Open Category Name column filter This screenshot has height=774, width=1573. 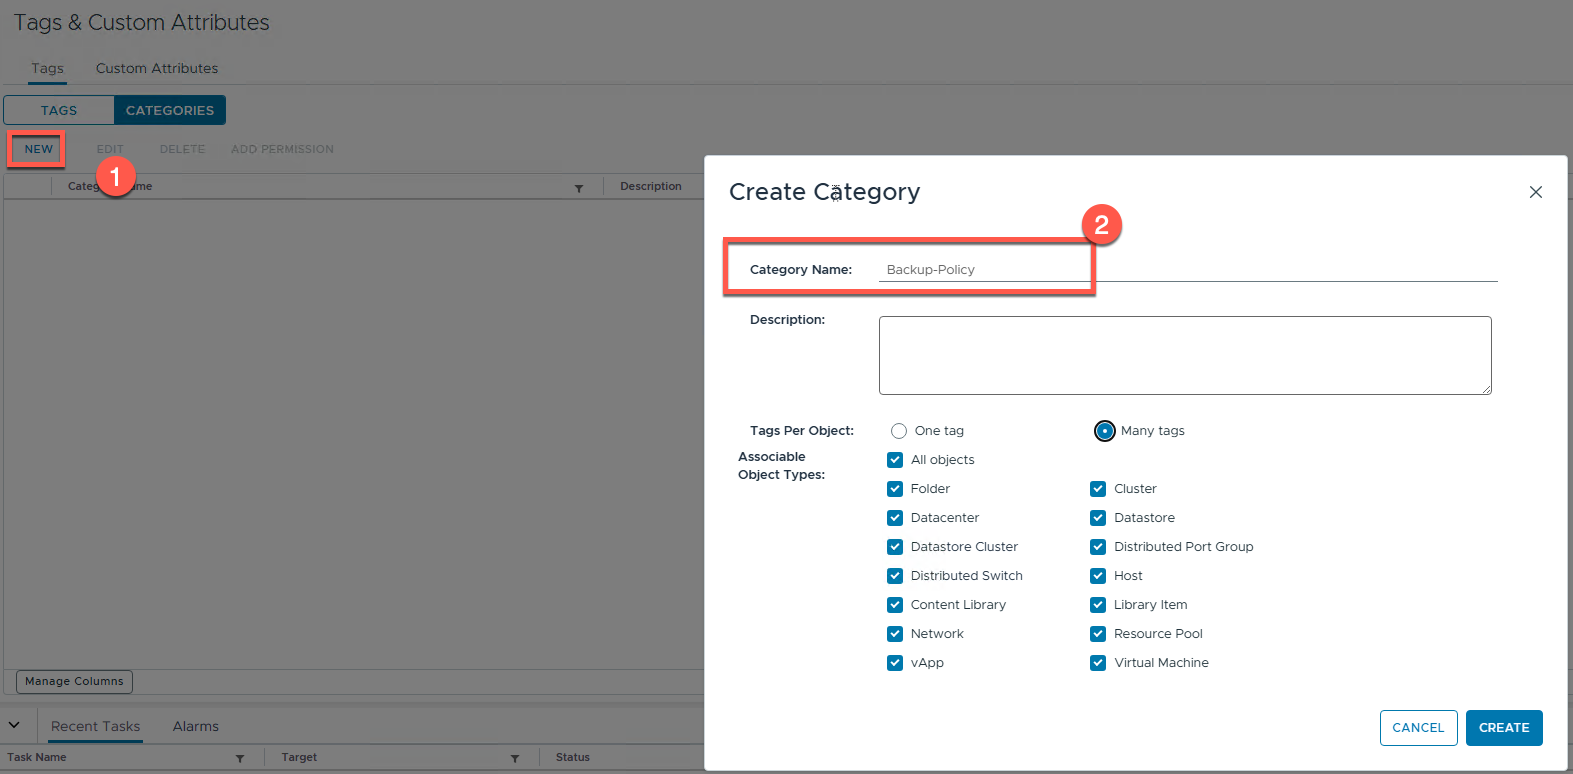[579, 188]
